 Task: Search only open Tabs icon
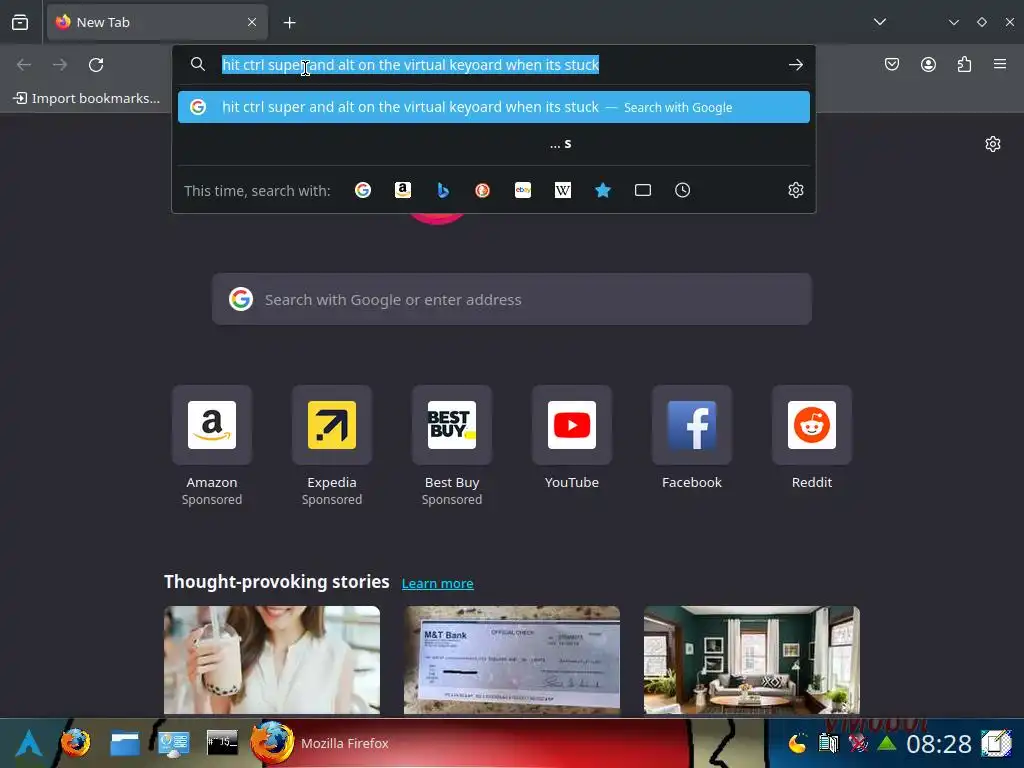click(x=643, y=190)
